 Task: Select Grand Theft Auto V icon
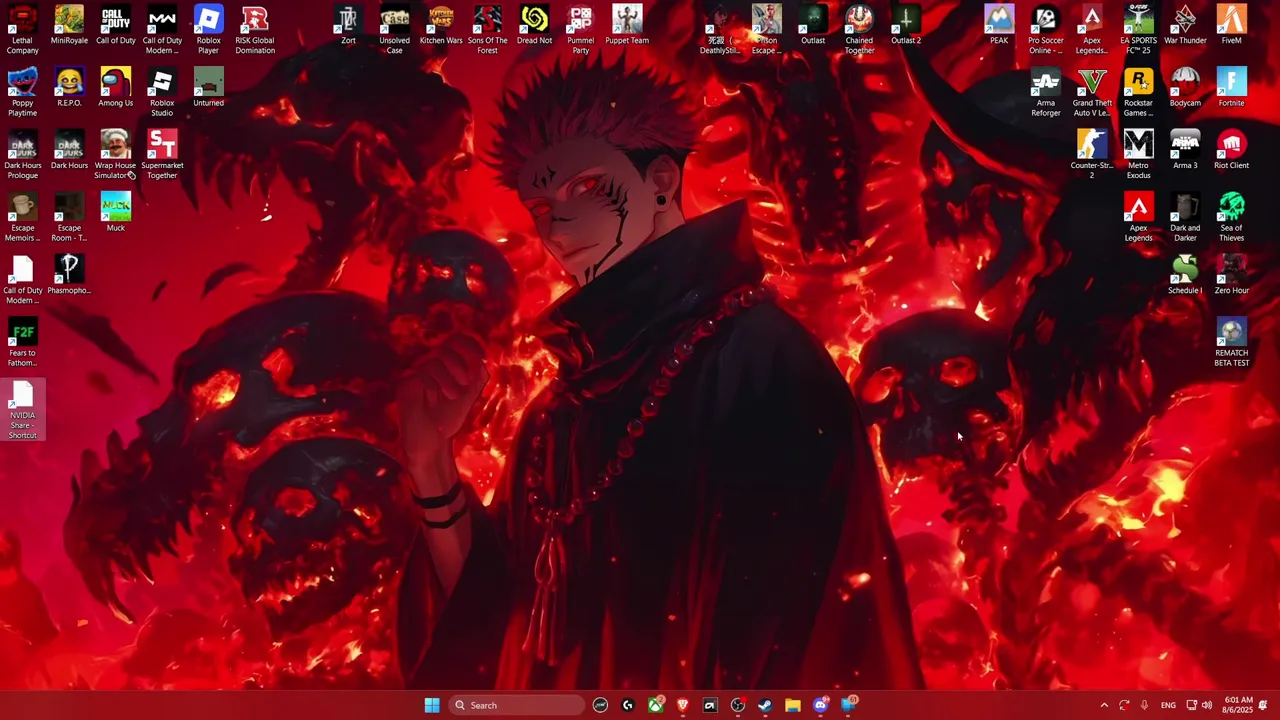point(1092,92)
